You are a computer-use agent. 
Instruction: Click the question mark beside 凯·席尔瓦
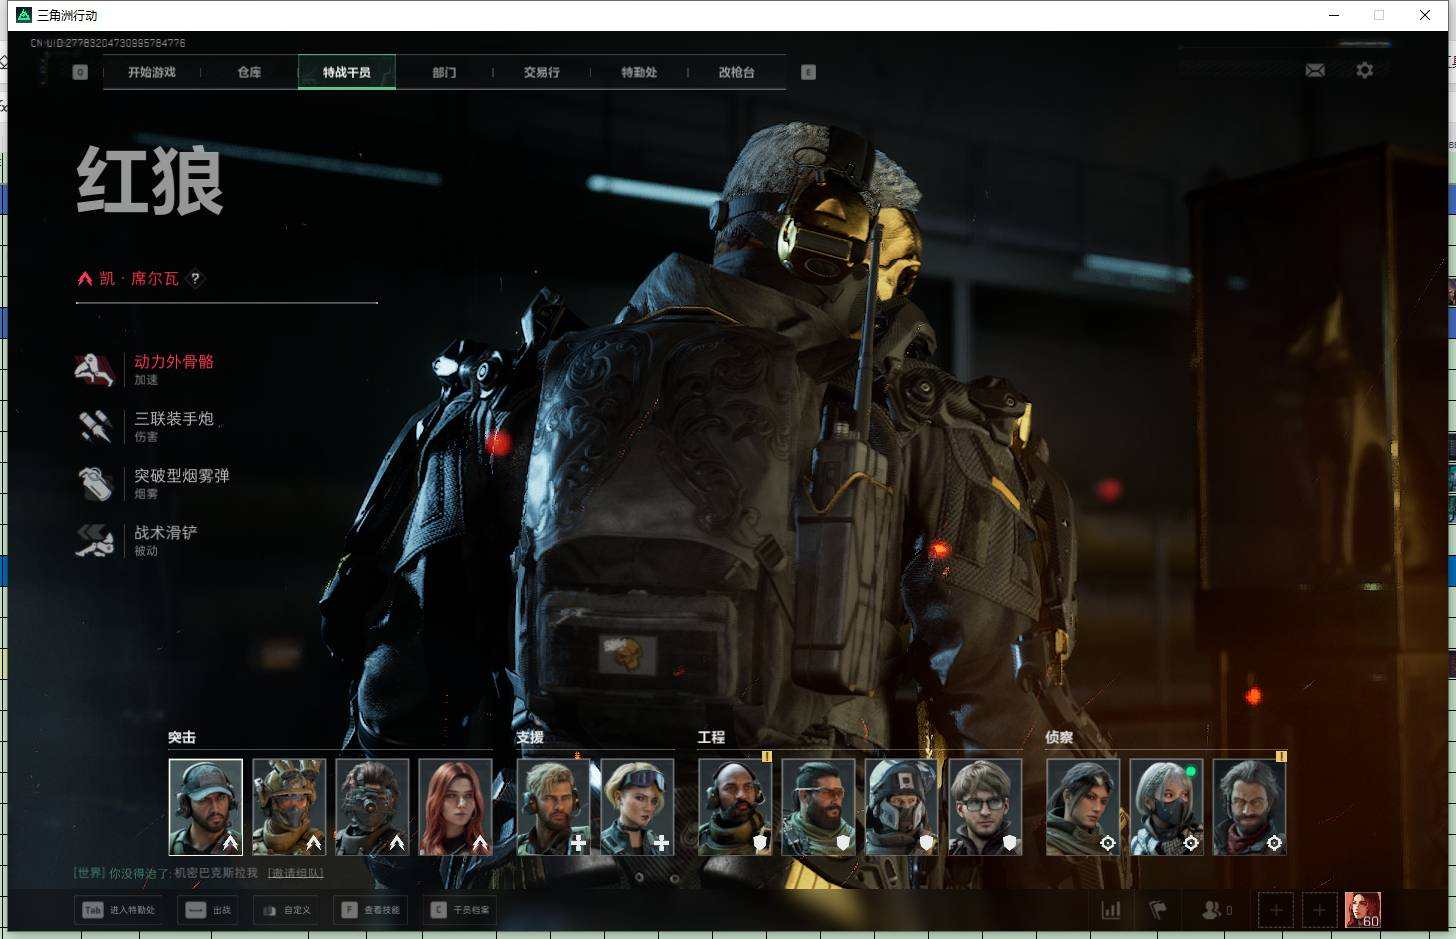click(196, 279)
